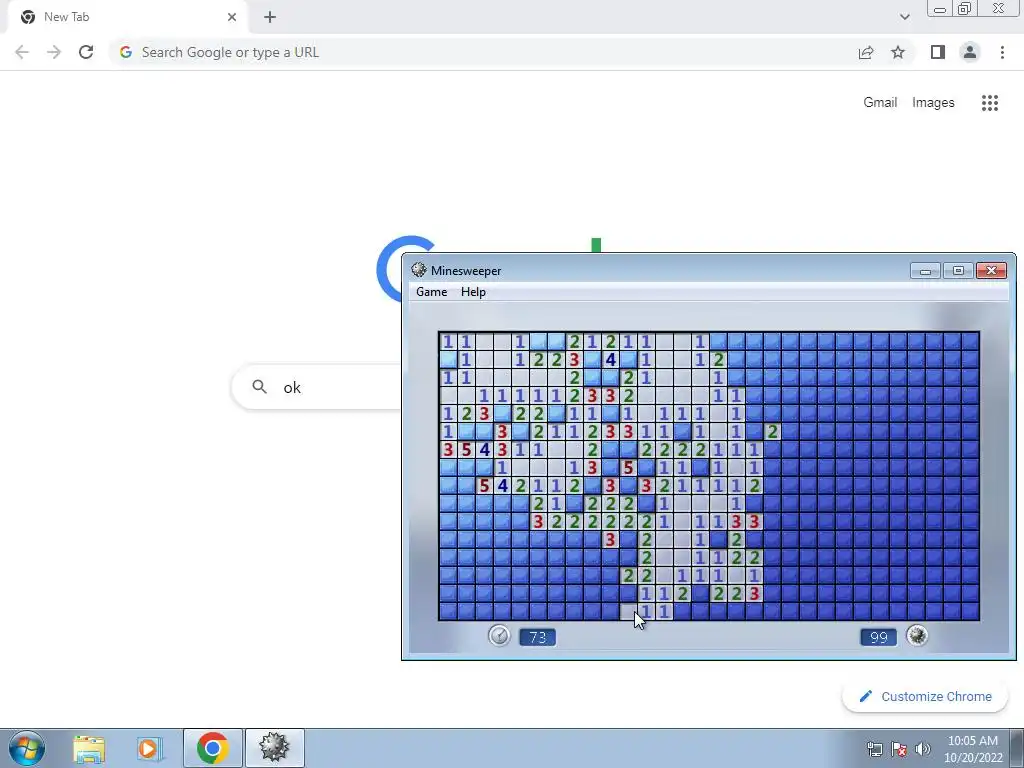
Task: Share this page from the address bar
Action: tap(866, 52)
